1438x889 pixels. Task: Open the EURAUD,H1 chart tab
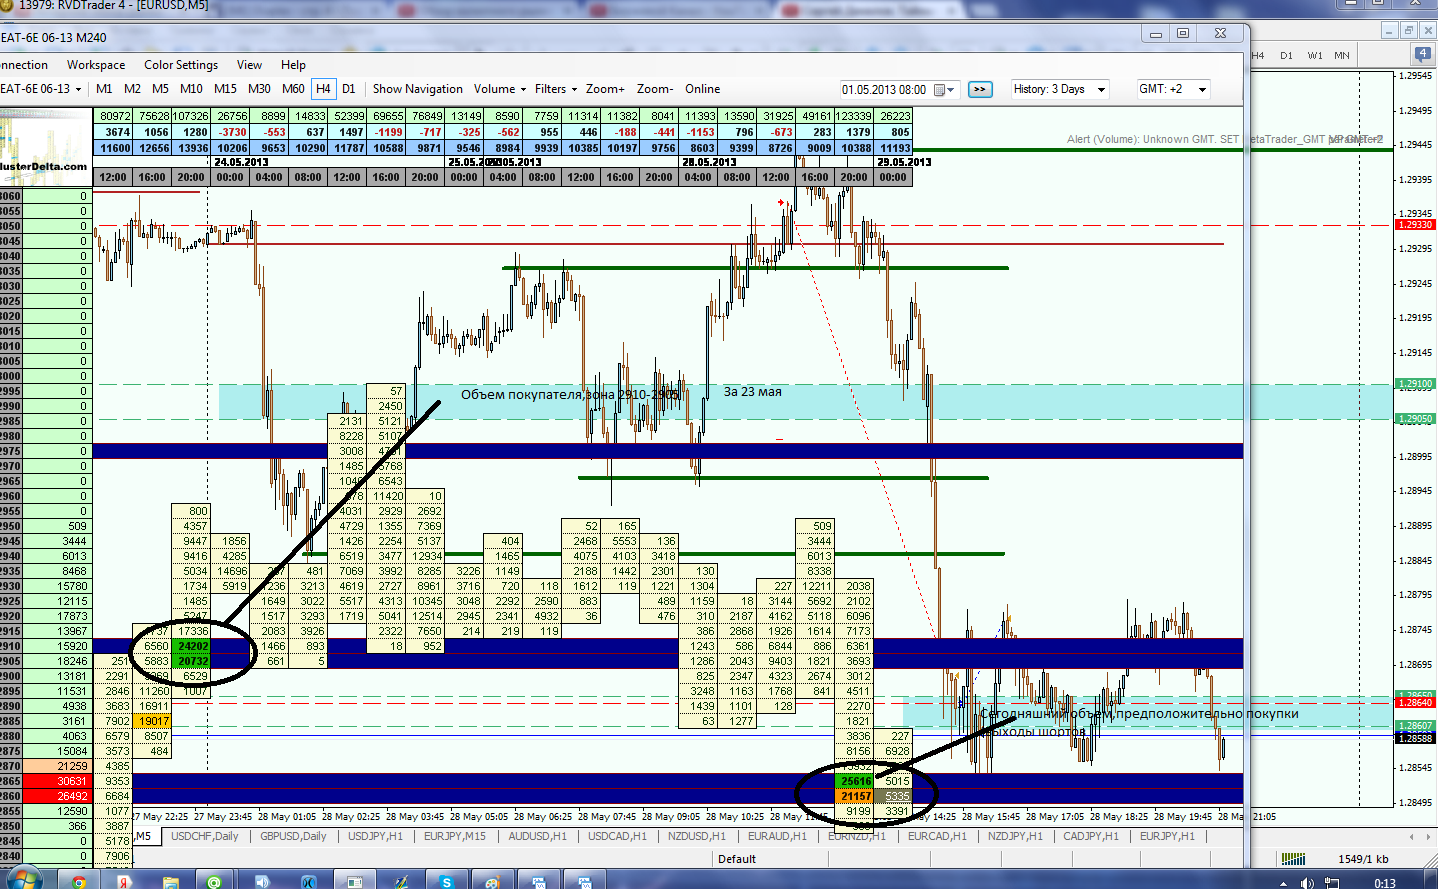(x=777, y=836)
